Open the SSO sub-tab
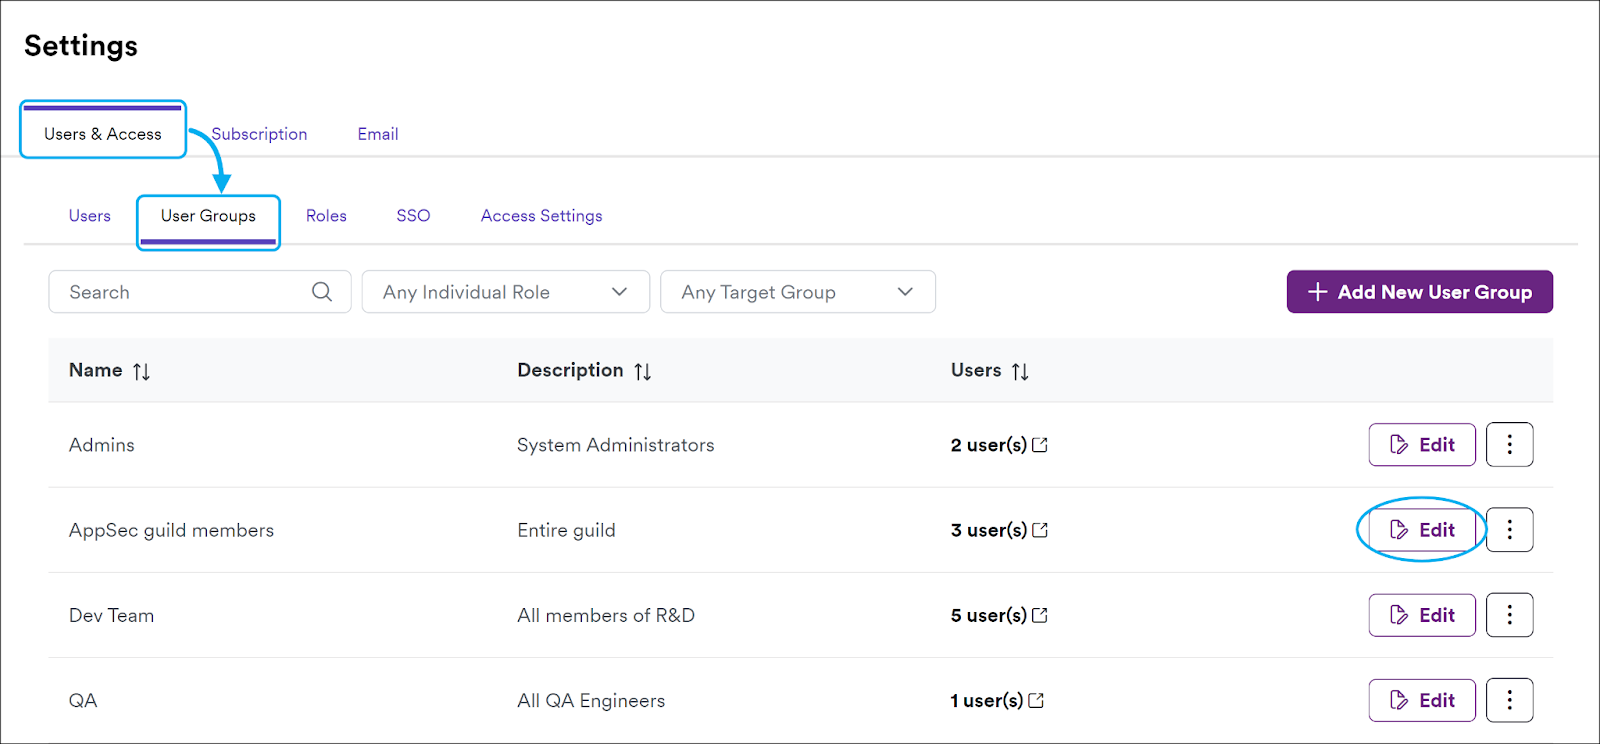The width and height of the screenshot is (1600, 744). 413,216
